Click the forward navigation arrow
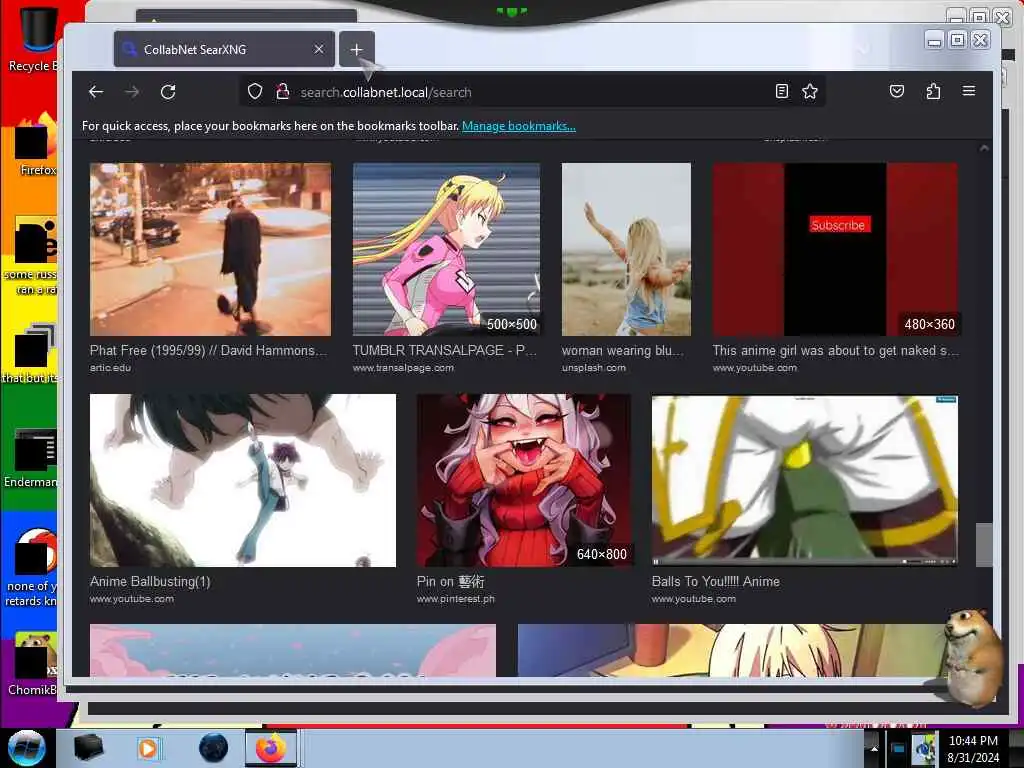Screen dimensions: 1024x768 pos(132,92)
